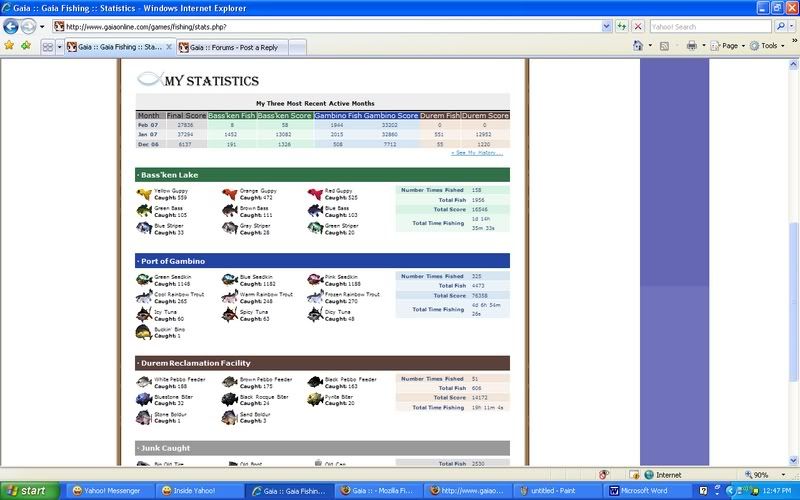Open the Page menu dropdown
This screenshot has height=500, width=800.
(x=728, y=45)
